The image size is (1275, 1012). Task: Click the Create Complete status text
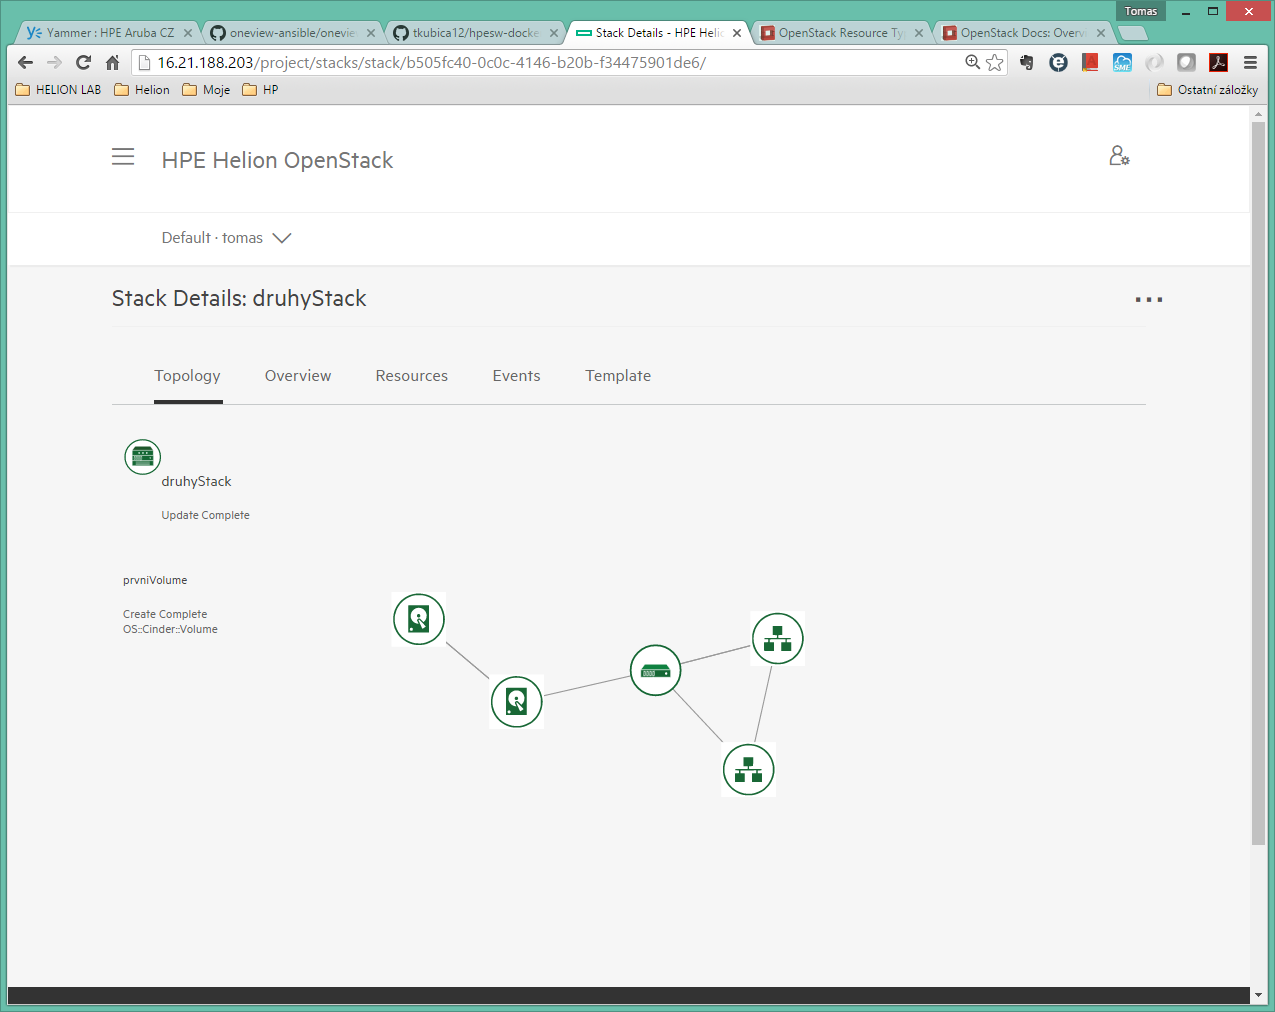[165, 614]
